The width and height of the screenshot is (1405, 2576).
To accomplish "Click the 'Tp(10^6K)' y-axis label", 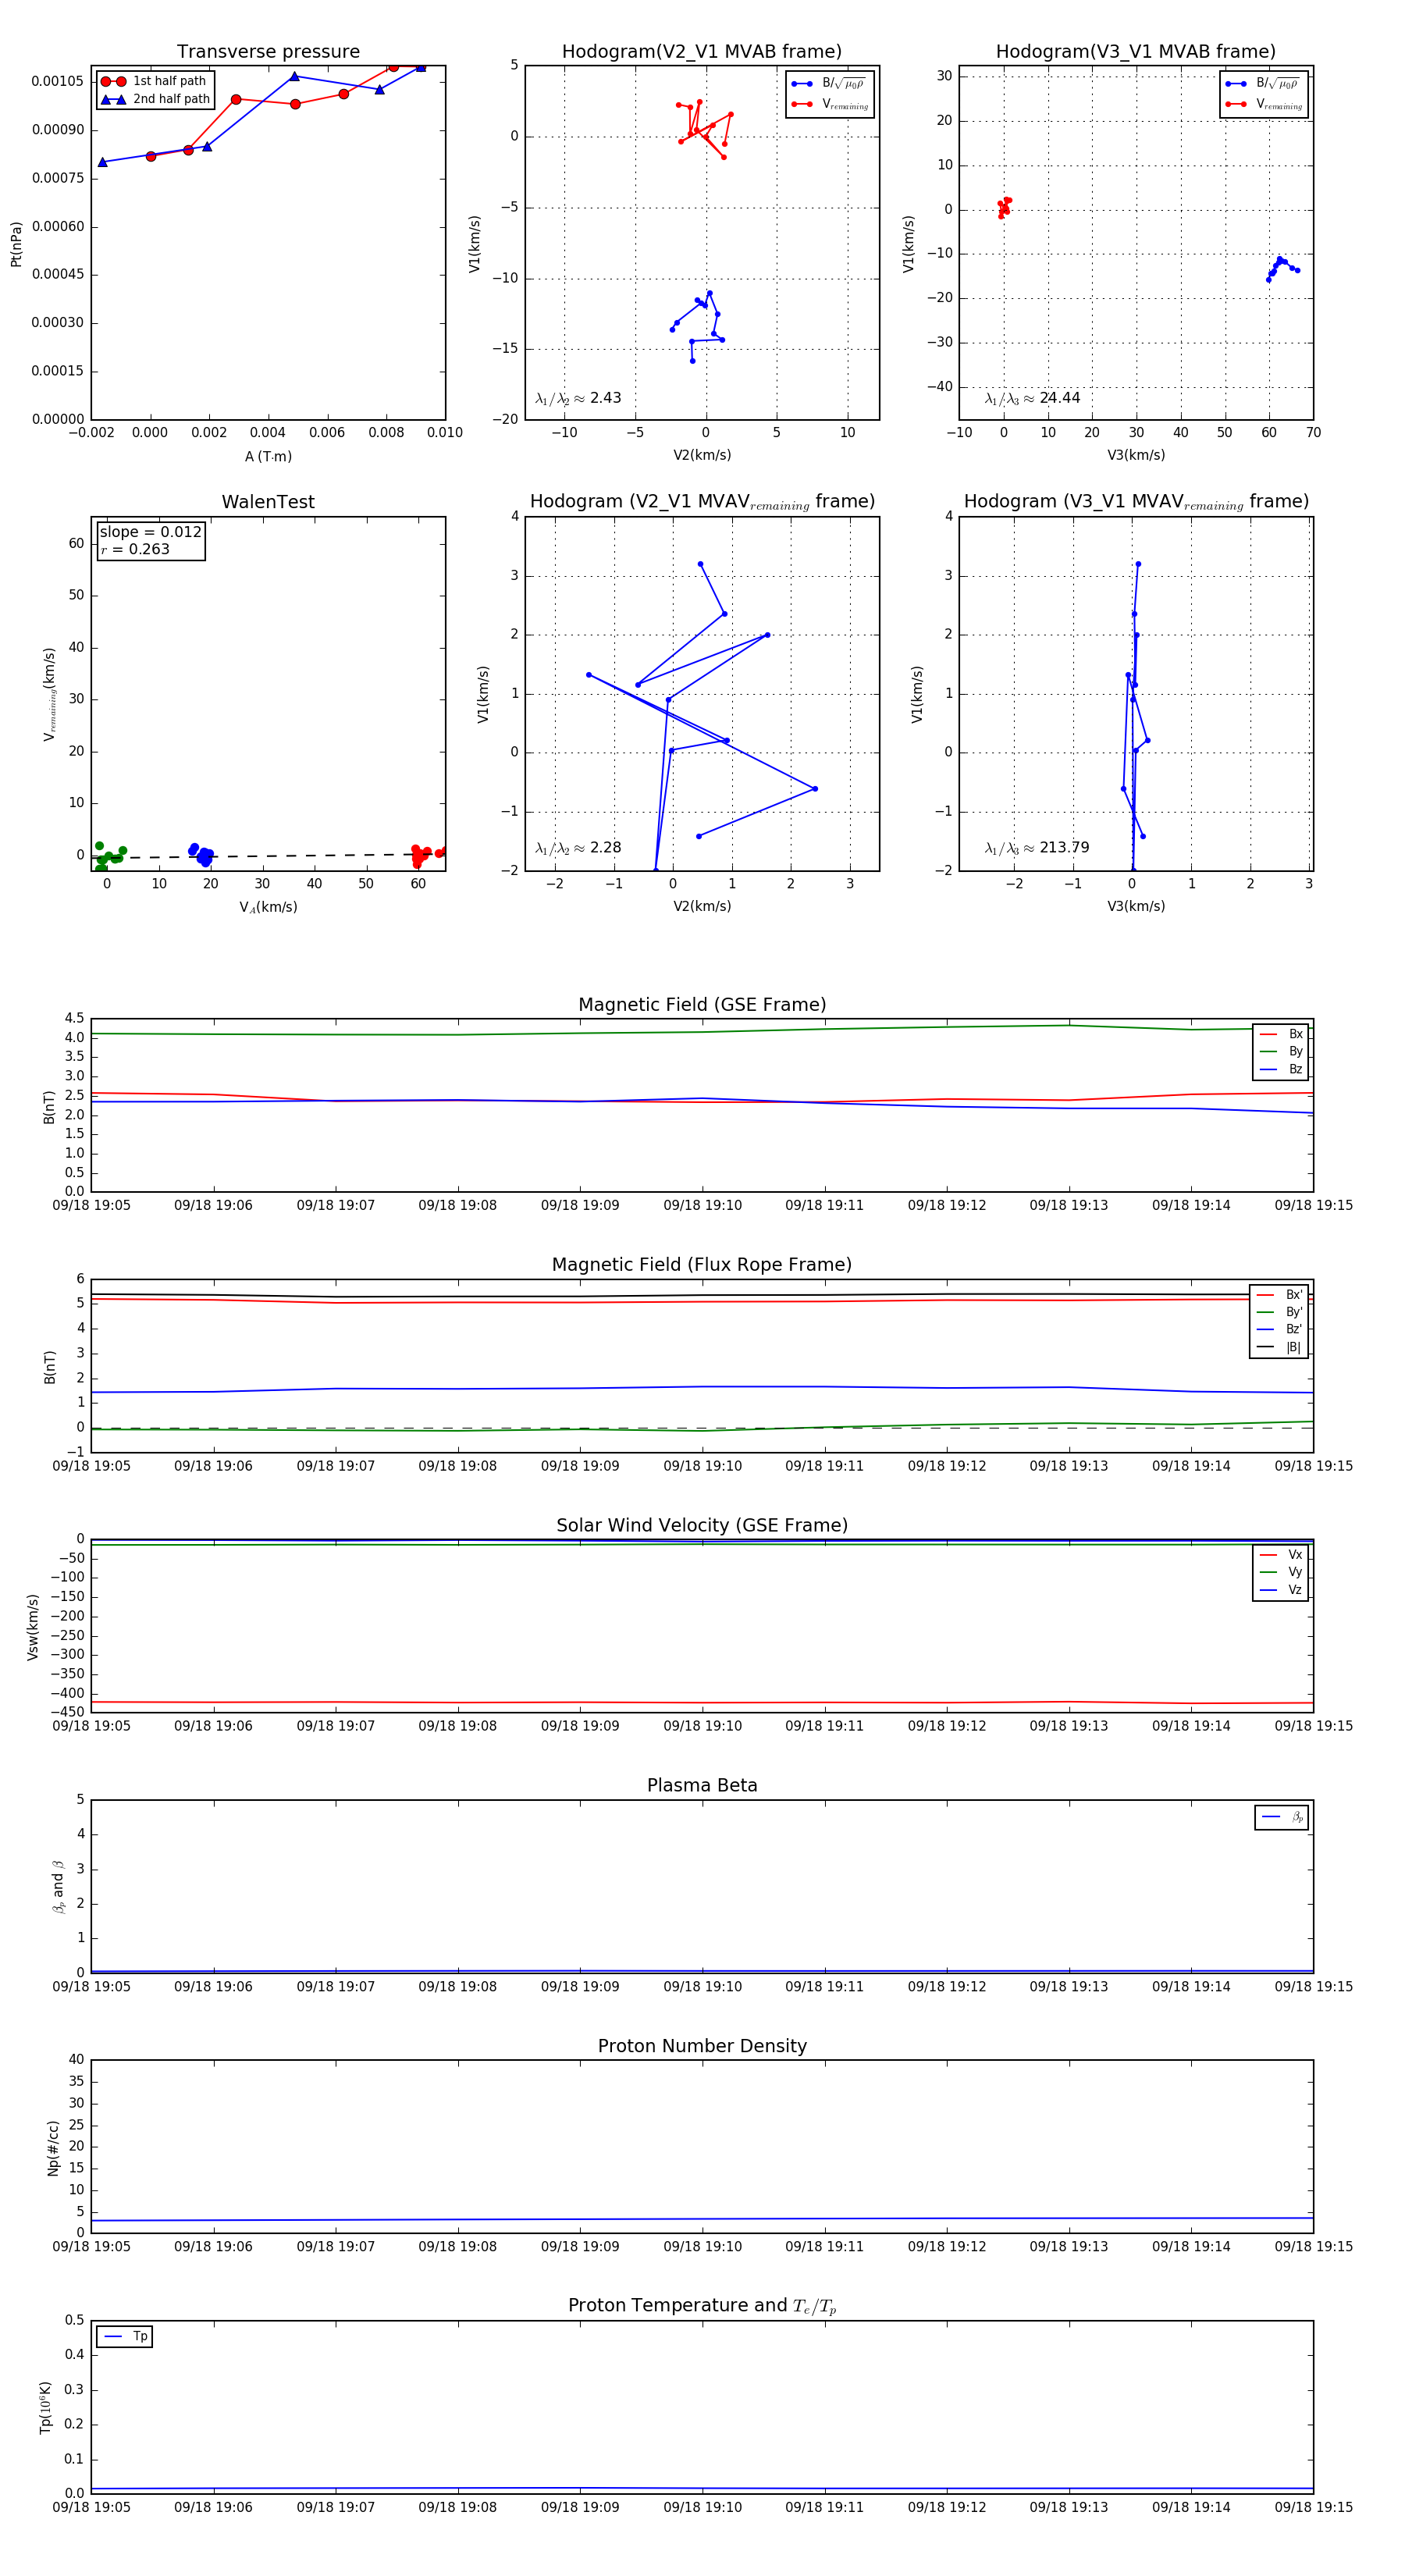I will 45,2406.
